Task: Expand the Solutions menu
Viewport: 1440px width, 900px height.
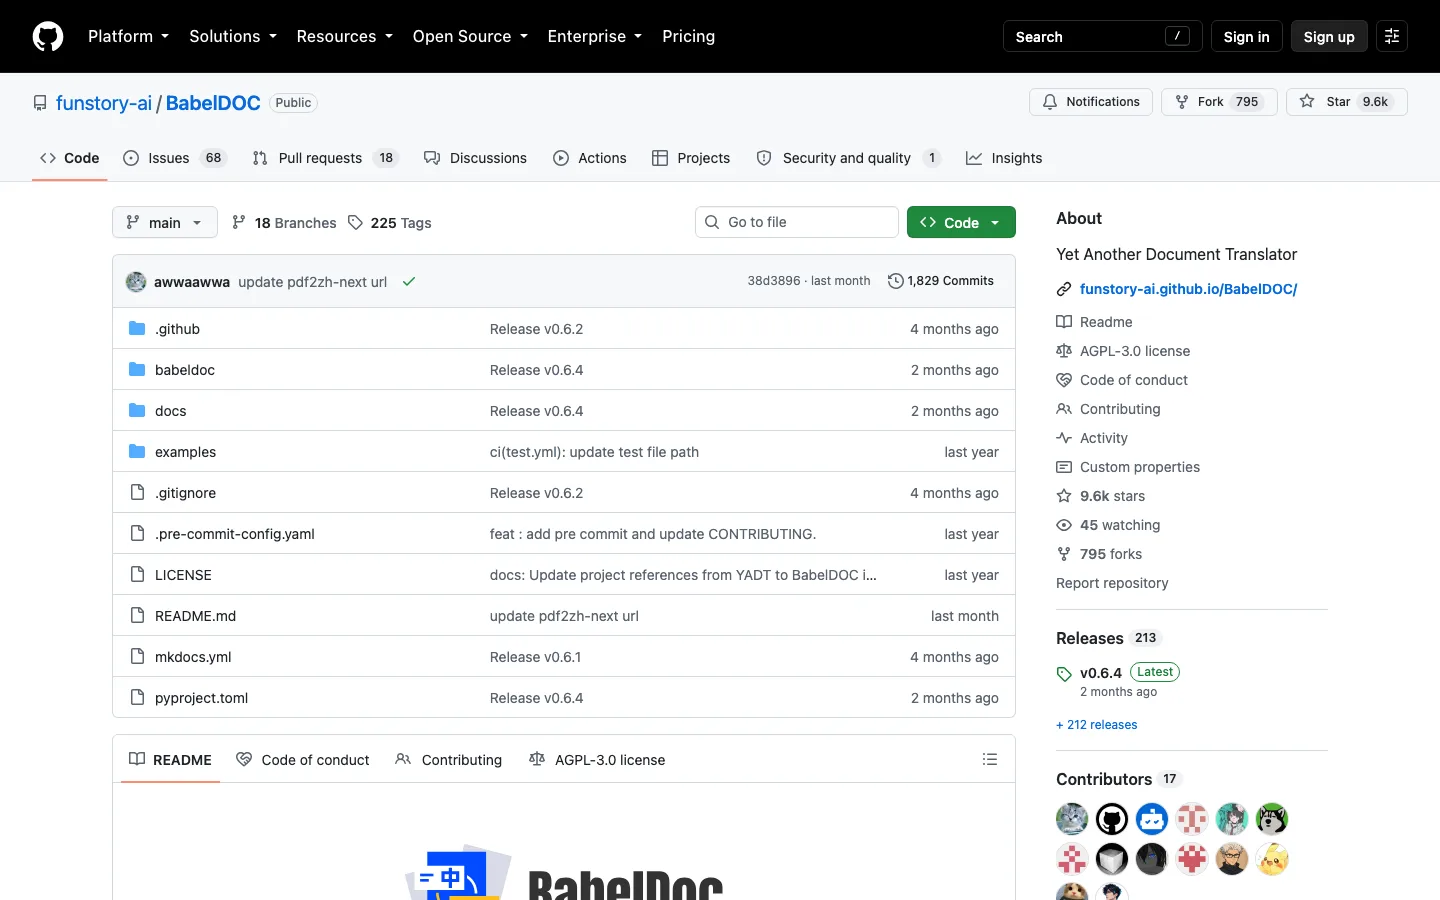Action: (233, 36)
